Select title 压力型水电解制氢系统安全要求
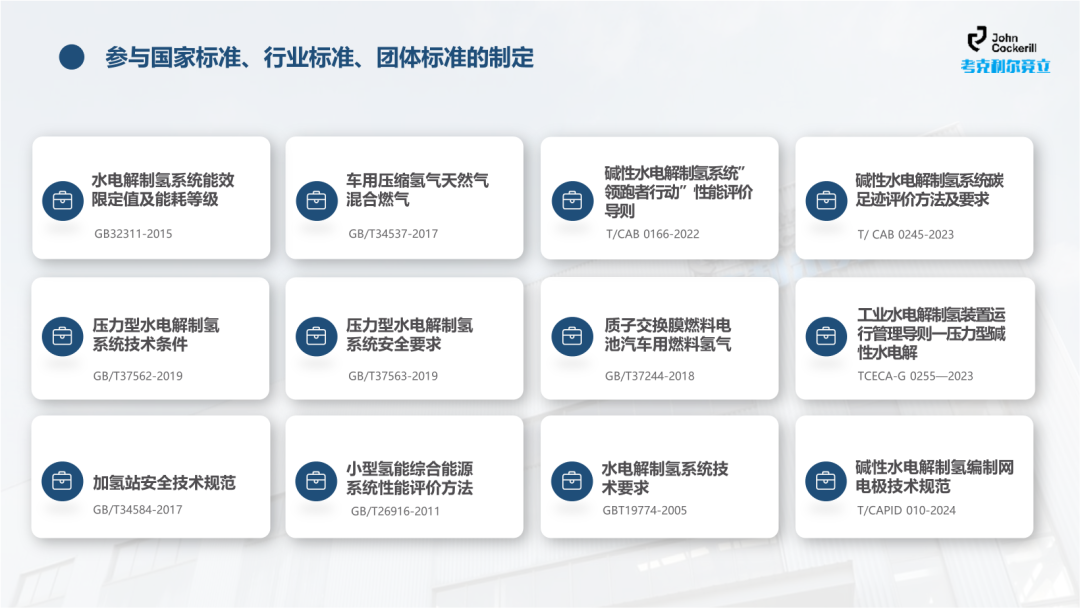Image resolution: width=1080 pixels, height=608 pixels. click(410, 335)
